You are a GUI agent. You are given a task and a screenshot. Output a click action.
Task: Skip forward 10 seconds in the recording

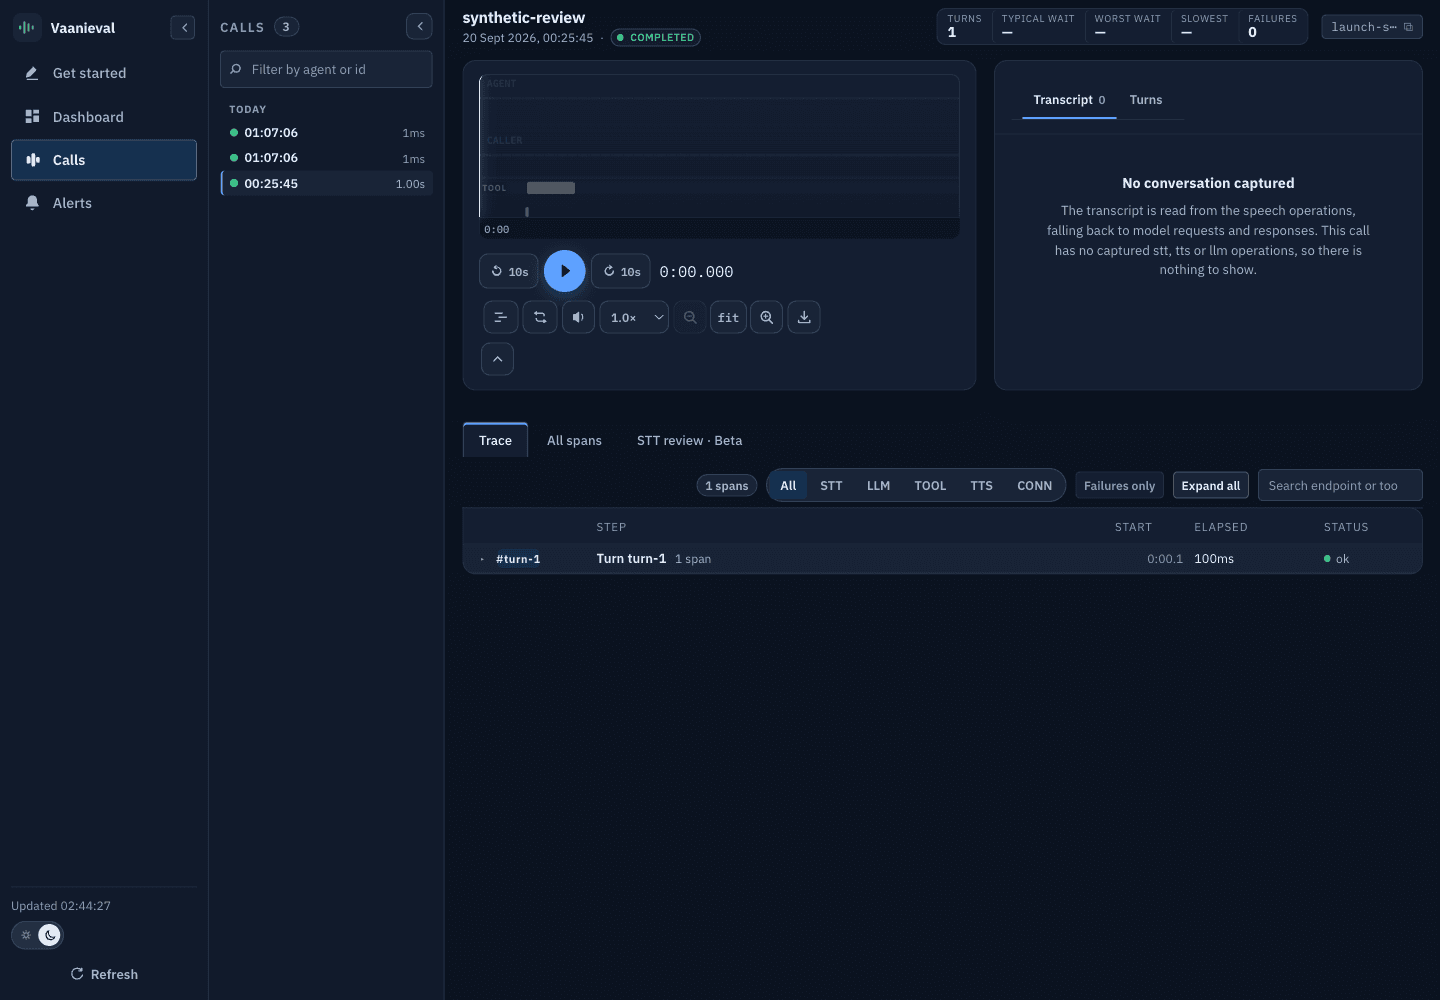point(621,271)
